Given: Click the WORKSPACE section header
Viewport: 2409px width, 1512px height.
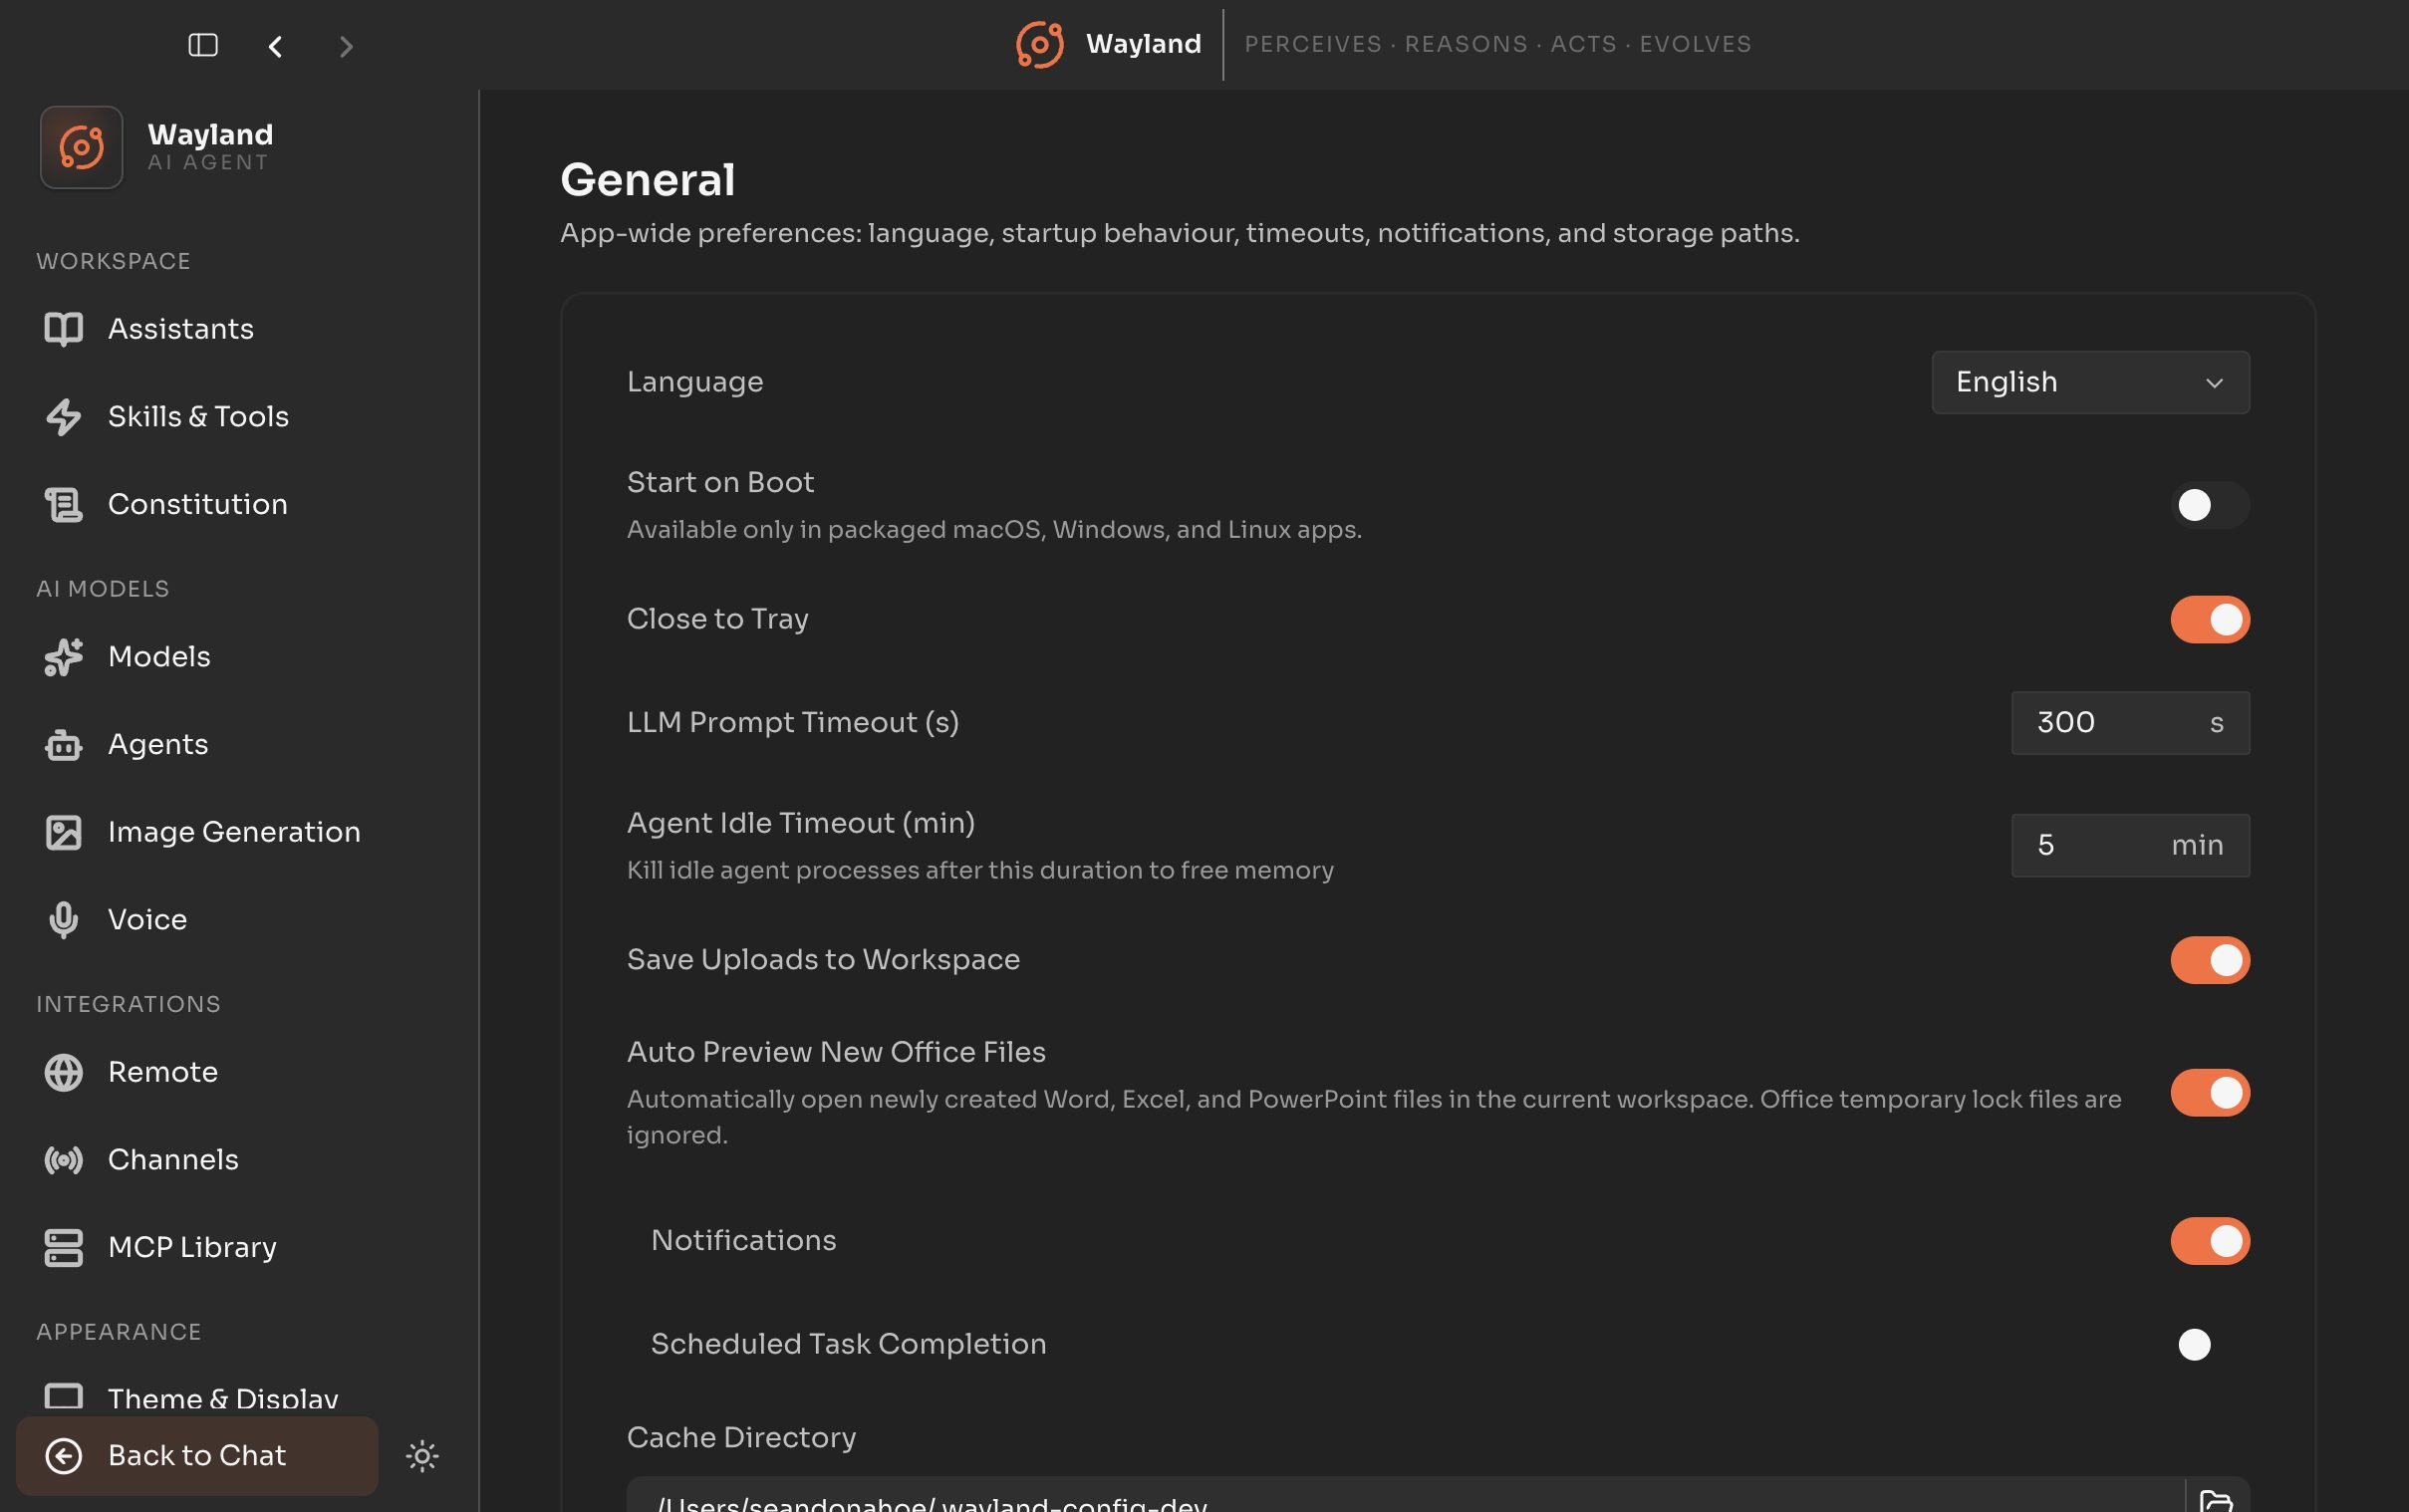Looking at the screenshot, I should pyautogui.click(x=113, y=261).
